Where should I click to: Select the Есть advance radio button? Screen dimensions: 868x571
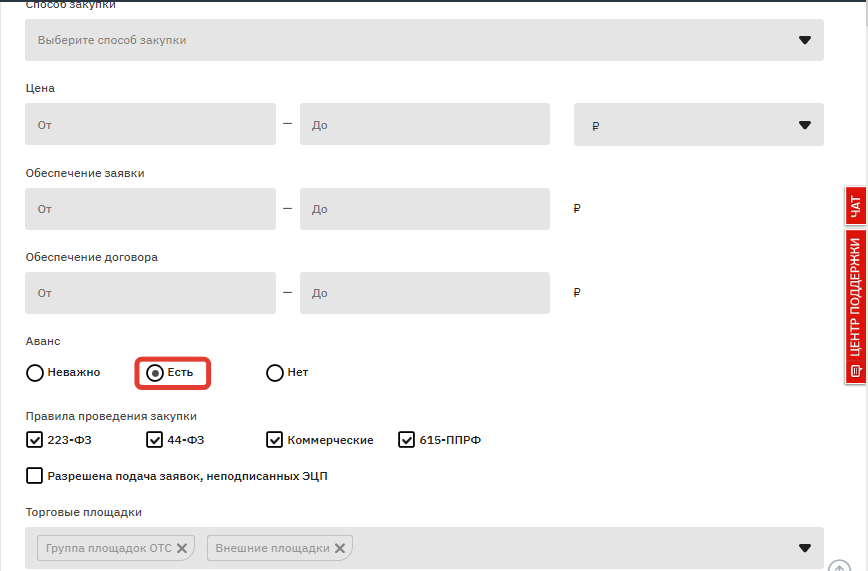155,373
